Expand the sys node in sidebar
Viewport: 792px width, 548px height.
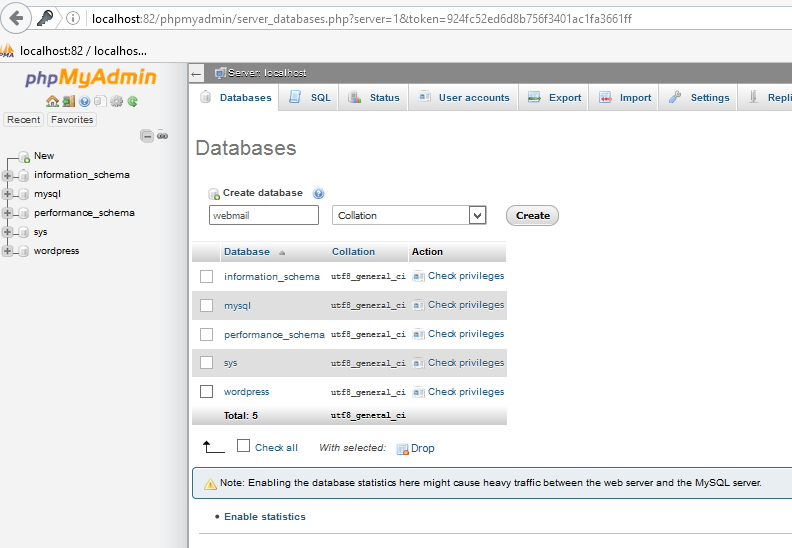click(7, 232)
